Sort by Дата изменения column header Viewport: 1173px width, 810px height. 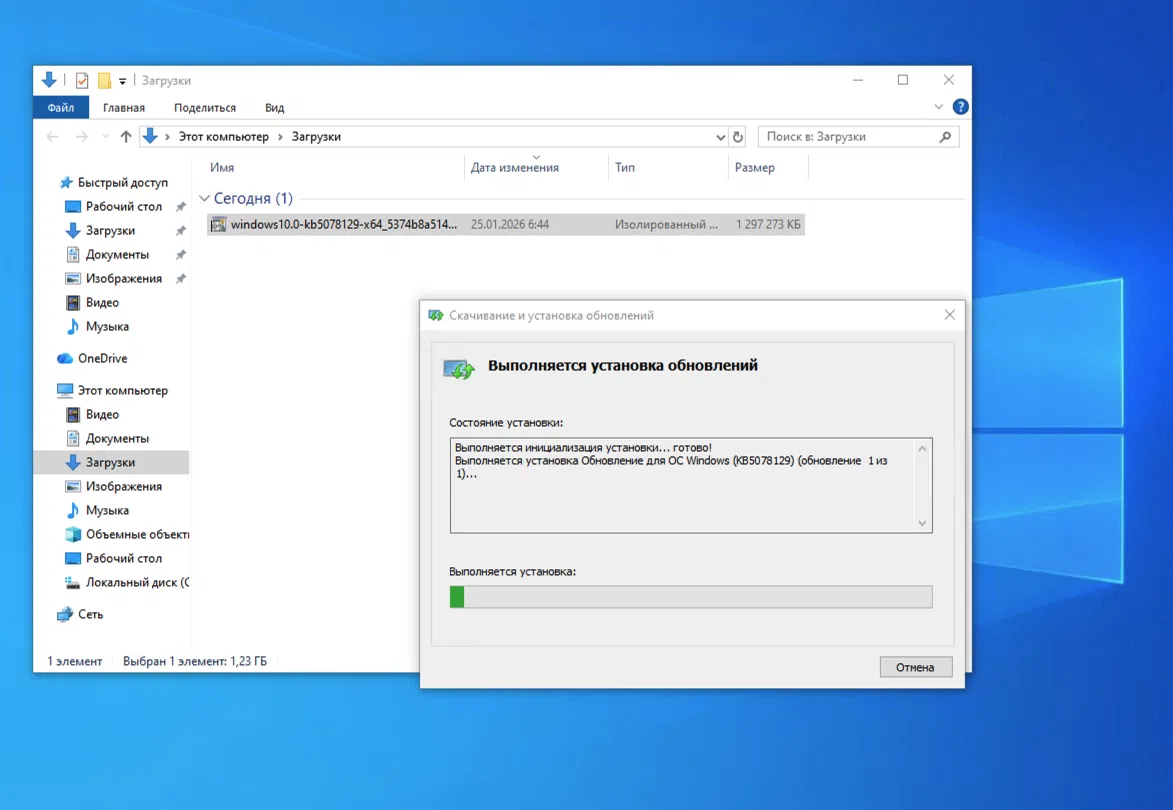pos(515,168)
